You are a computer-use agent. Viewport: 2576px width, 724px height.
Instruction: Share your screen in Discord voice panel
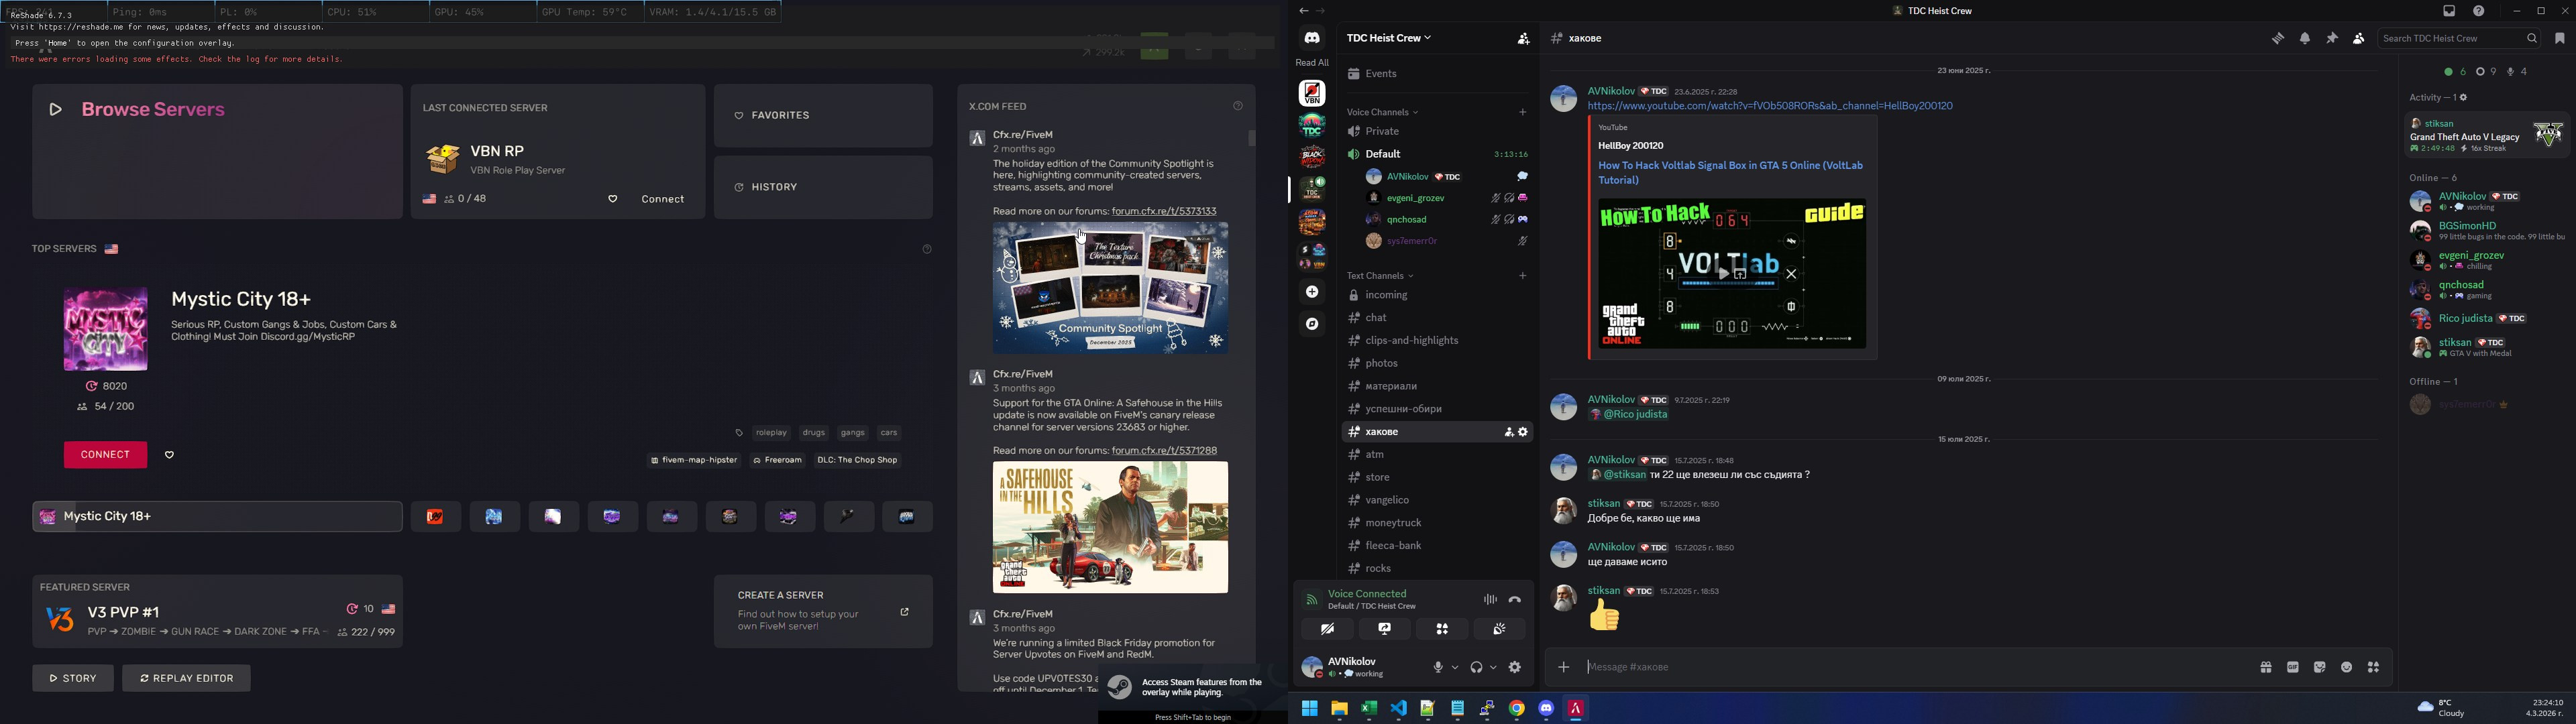point(1385,629)
